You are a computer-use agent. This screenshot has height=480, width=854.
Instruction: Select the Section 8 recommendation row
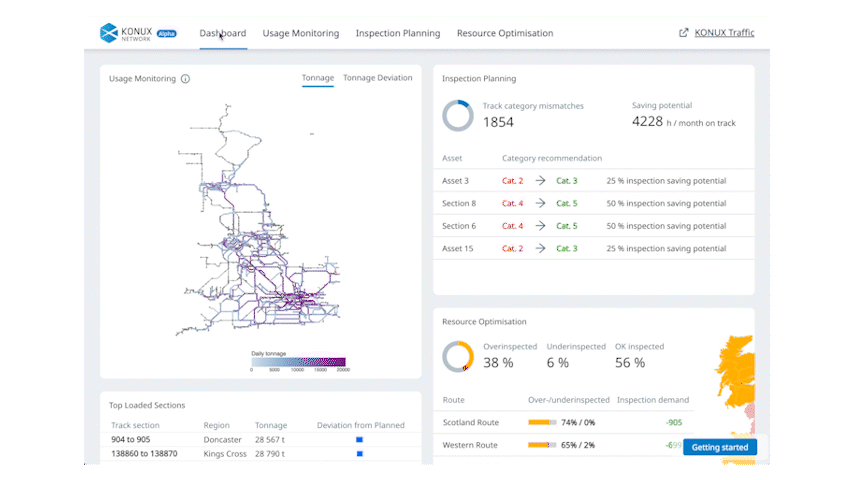[593, 203]
